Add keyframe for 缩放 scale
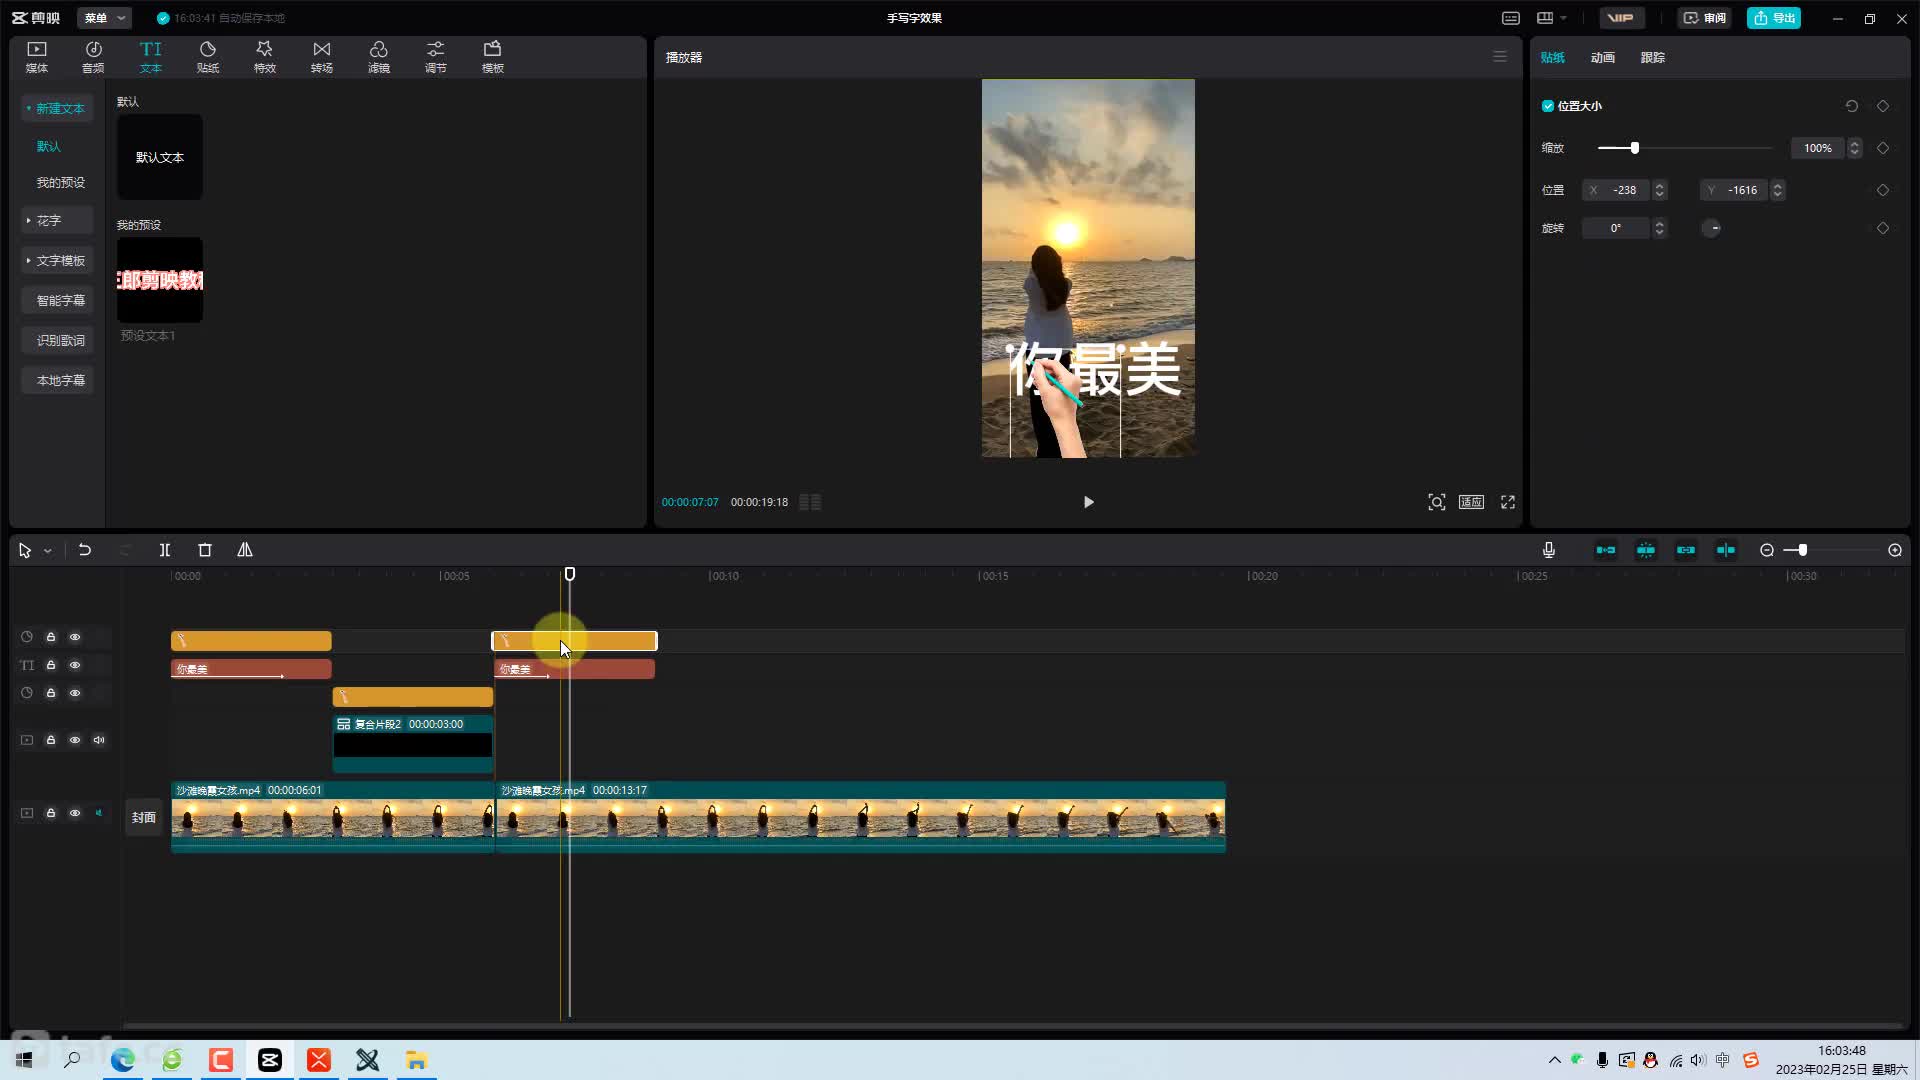The height and width of the screenshot is (1080, 1920). pyautogui.click(x=1883, y=148)
